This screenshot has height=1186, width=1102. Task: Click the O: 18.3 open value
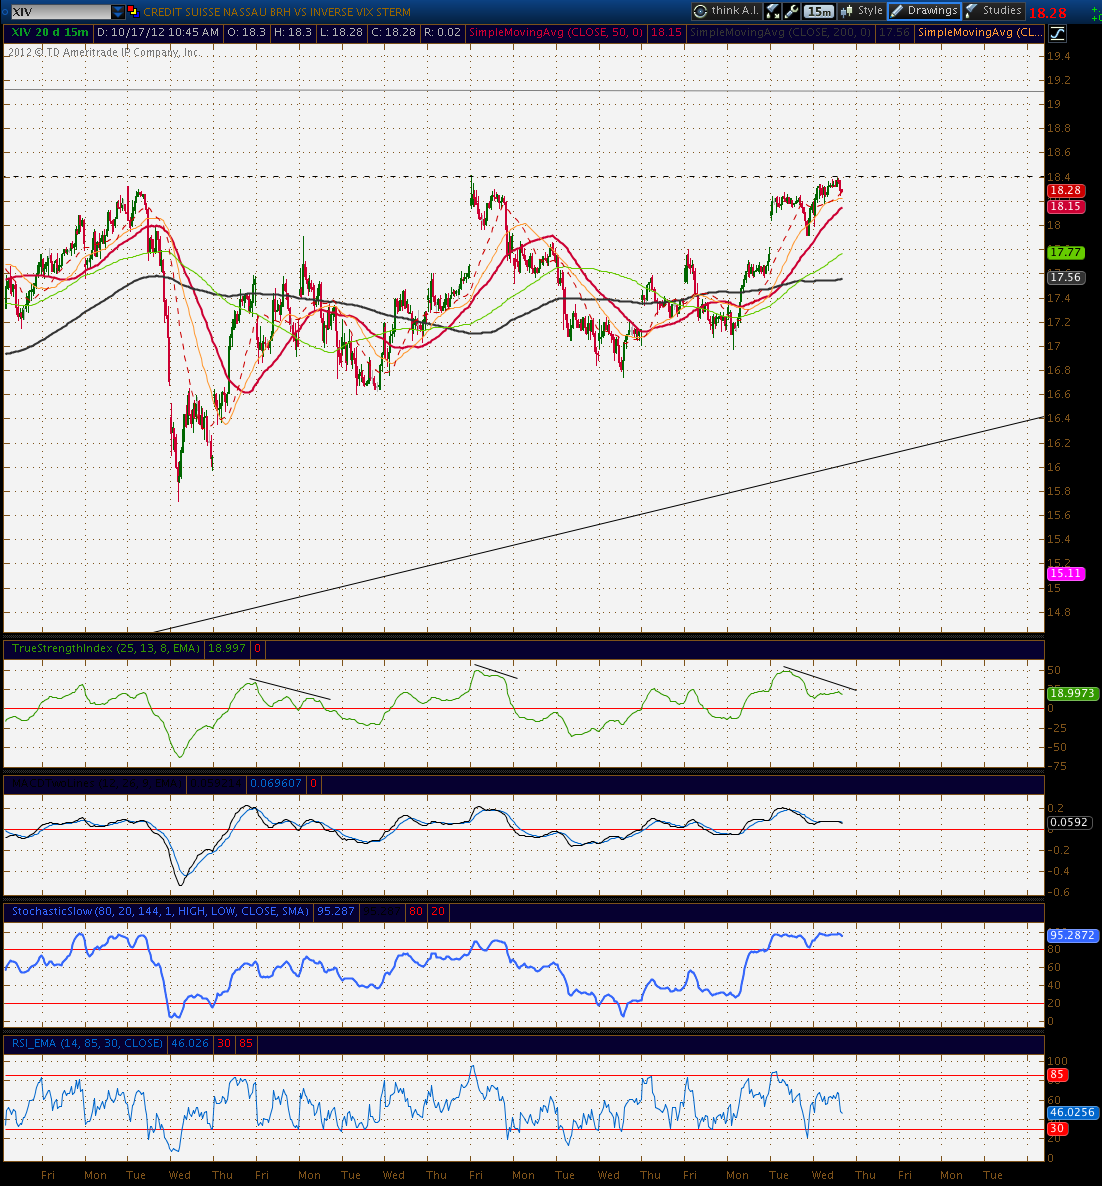(247, 33)
